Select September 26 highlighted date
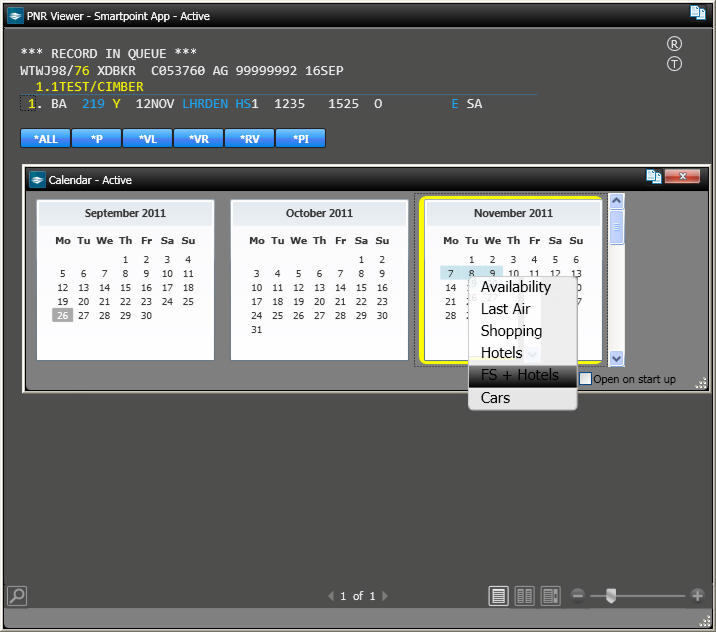 [x=63, y=315]
